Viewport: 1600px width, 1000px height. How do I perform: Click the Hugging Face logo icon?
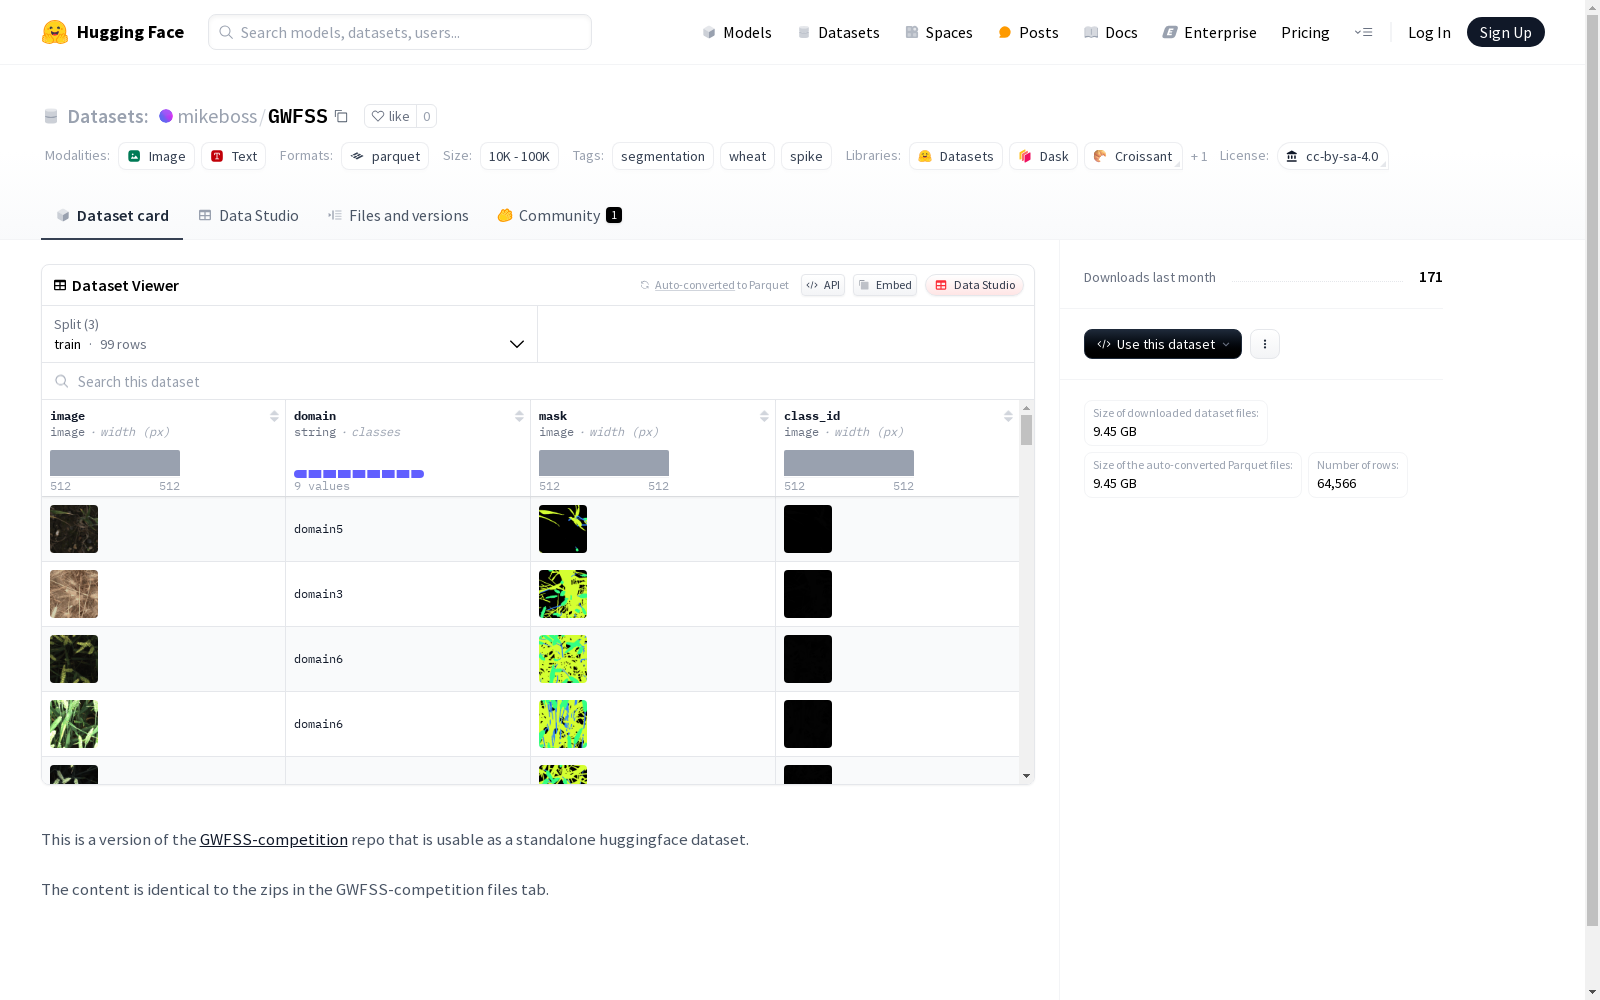coord(55,32)
